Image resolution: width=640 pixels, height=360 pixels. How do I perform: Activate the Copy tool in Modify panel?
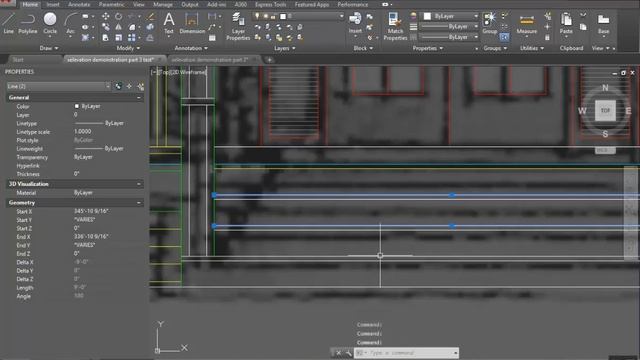(105, 27)
